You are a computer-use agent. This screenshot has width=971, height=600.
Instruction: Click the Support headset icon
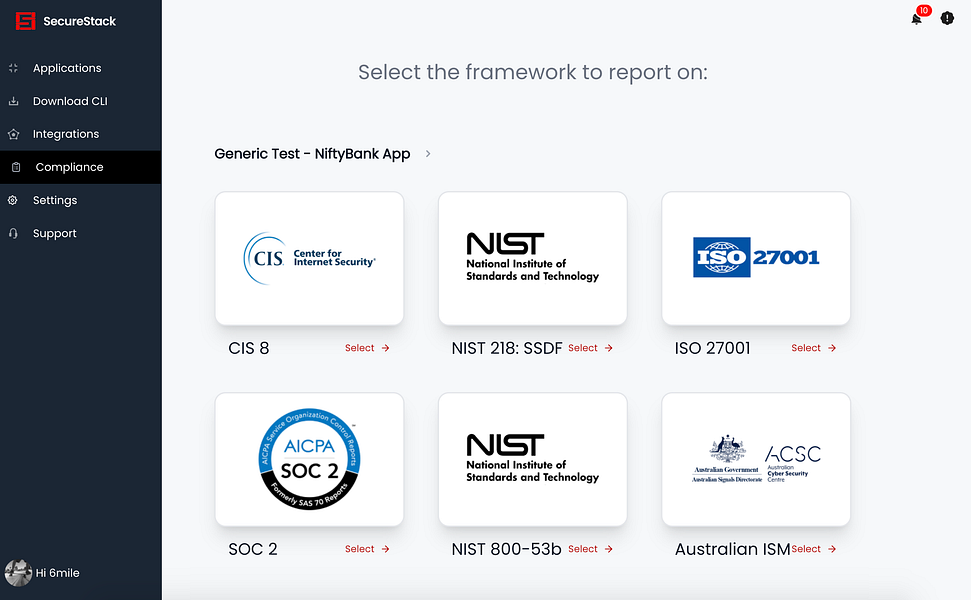[15, 233]
